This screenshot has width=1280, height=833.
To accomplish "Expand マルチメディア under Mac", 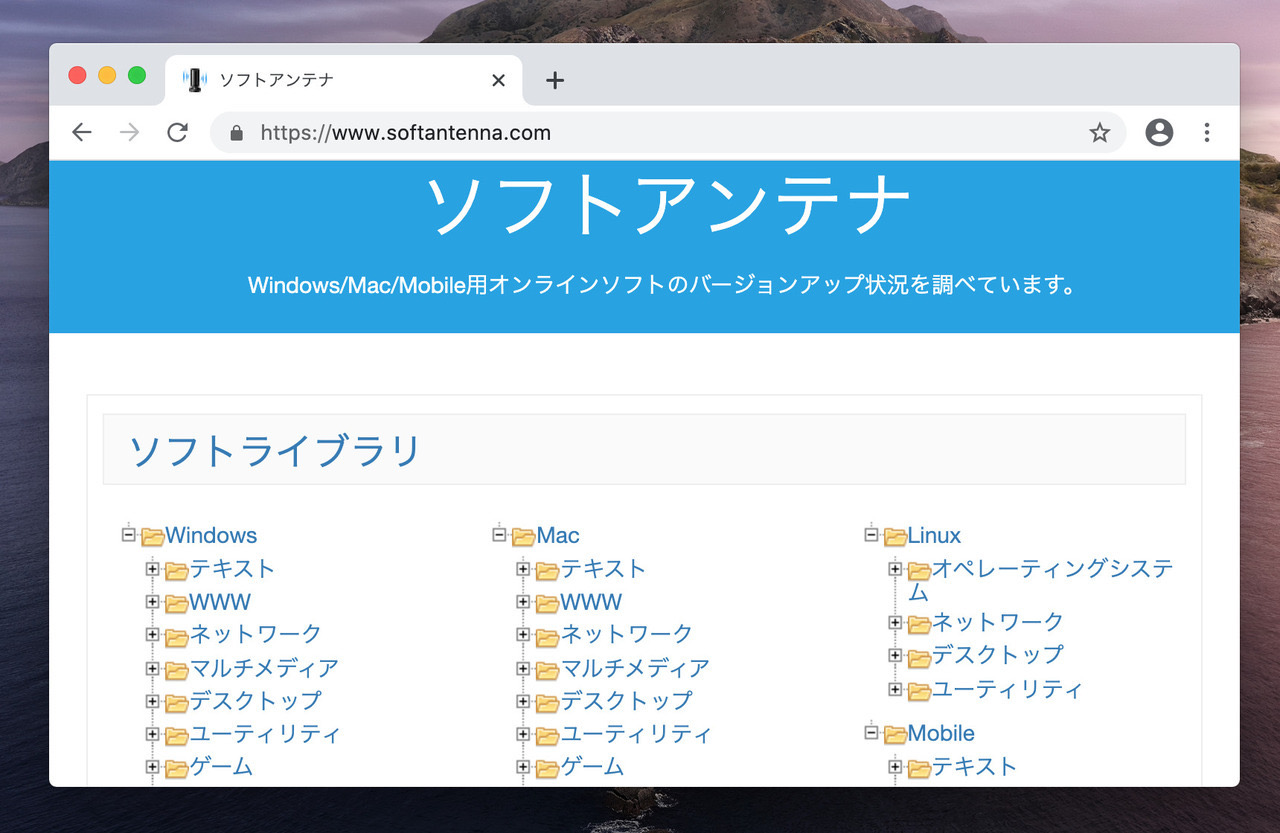I will pos(523,668).
